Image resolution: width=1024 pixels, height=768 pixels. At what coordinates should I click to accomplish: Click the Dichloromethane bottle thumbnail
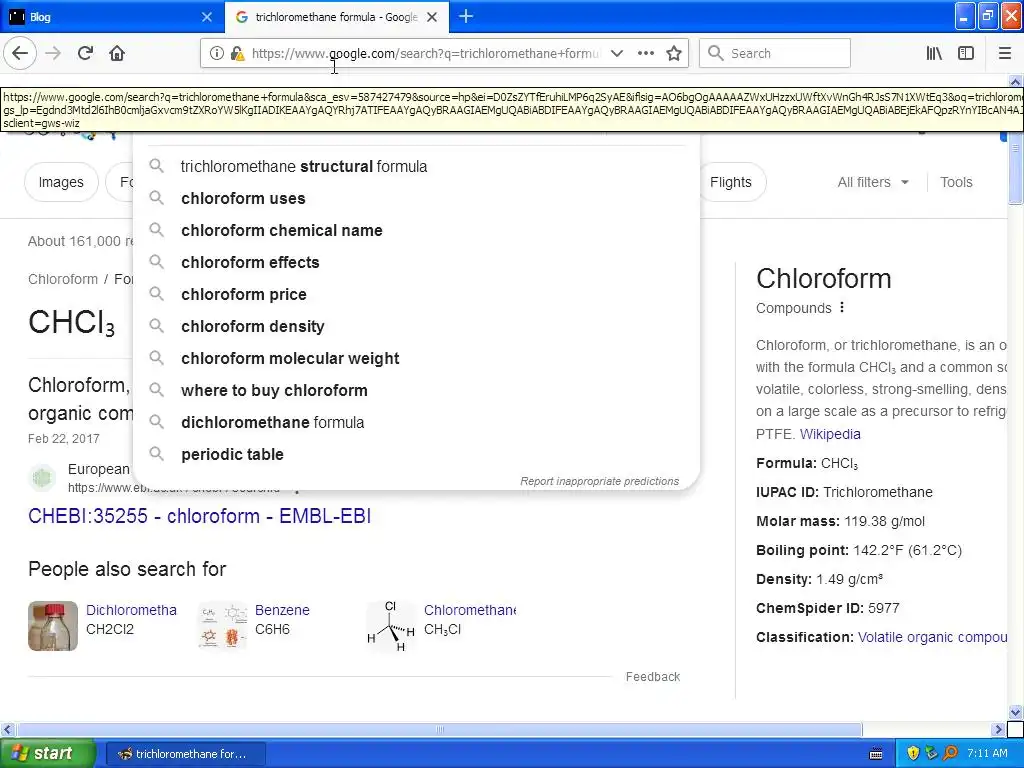click(x=53, y=626)
